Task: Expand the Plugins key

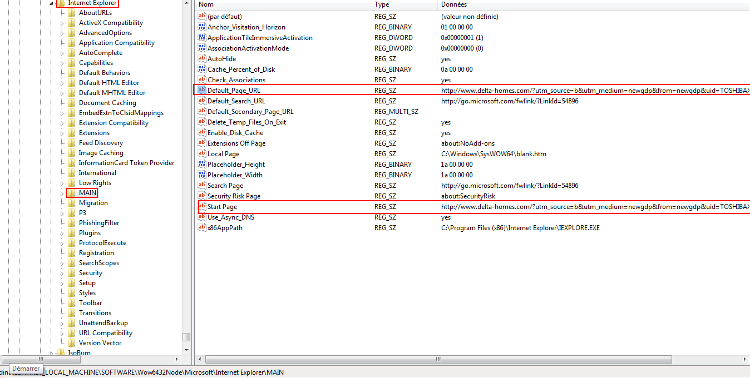Action: [62, 233]
